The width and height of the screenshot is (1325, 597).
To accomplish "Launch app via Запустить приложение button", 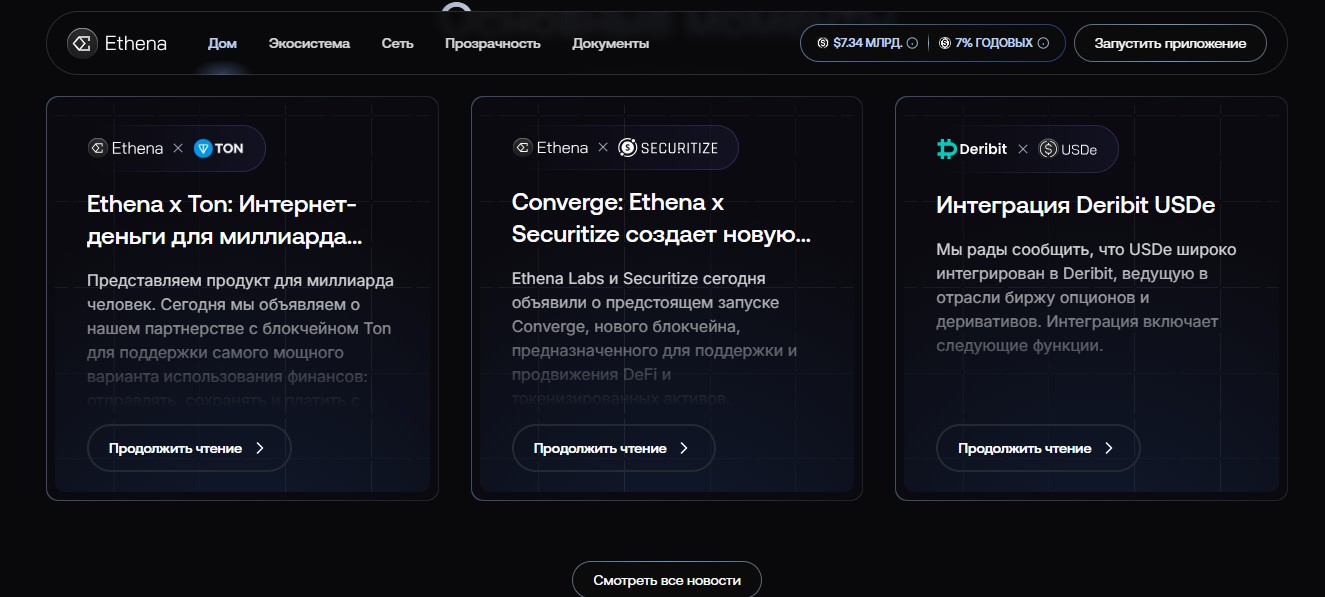I will coord(1170,43).
